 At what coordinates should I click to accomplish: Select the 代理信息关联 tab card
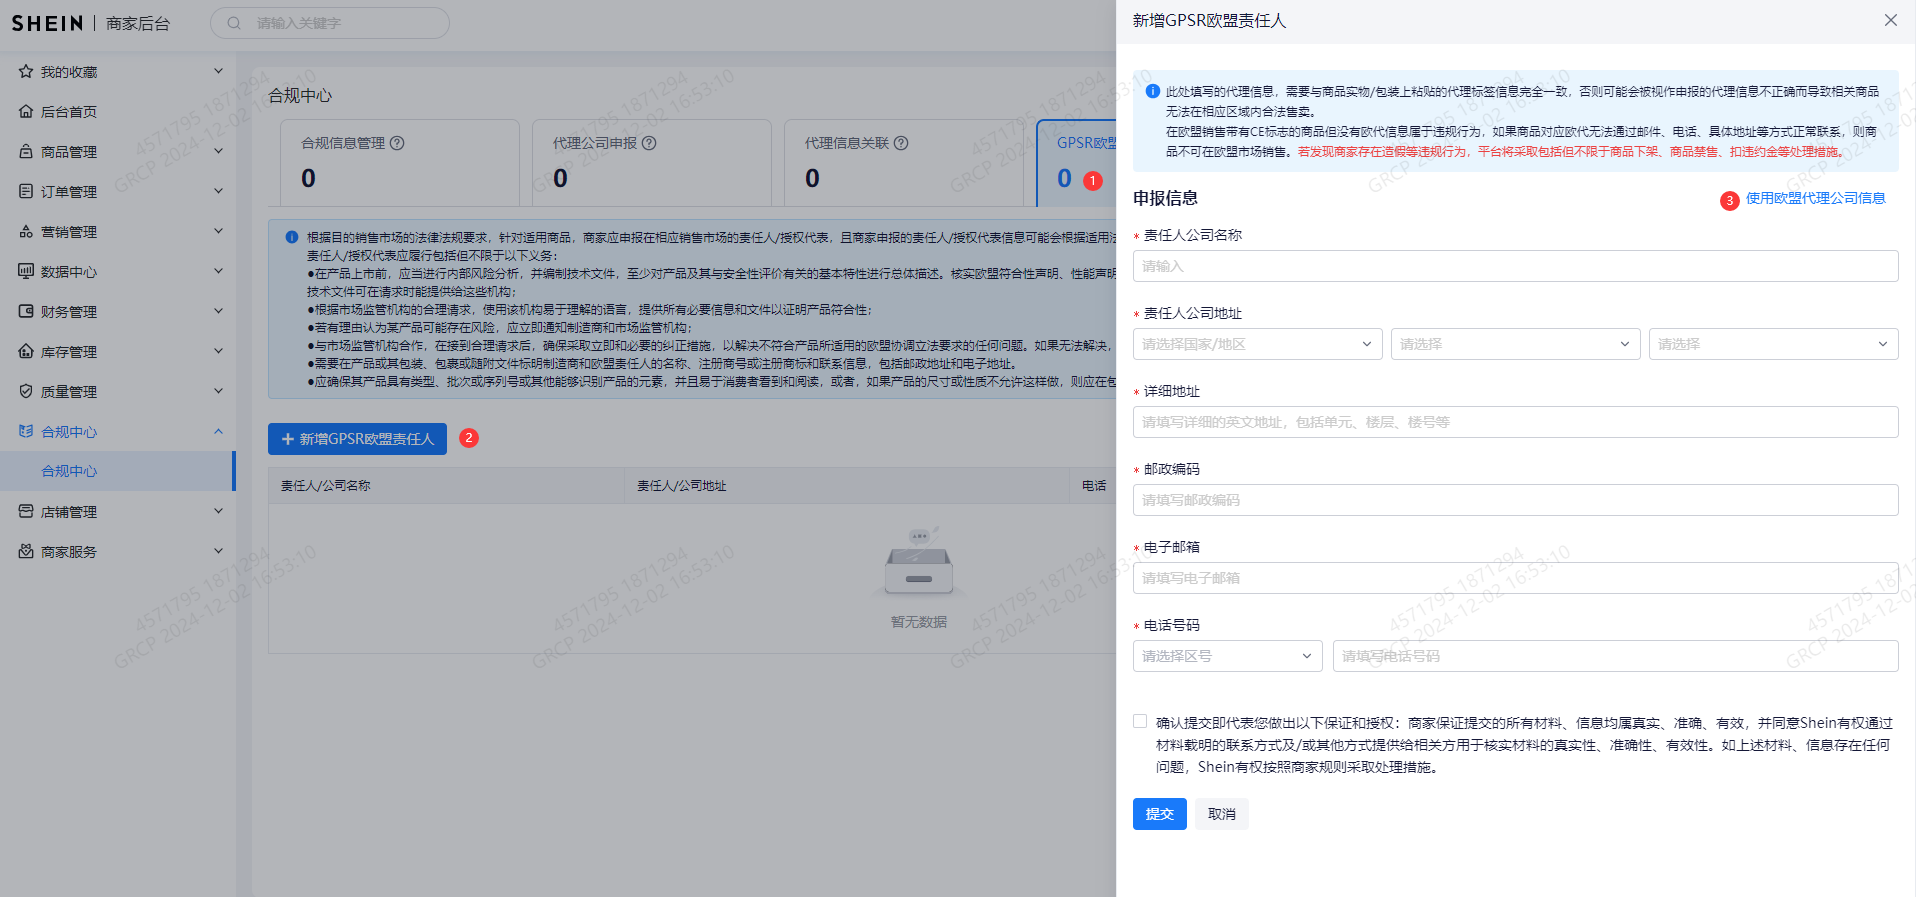[904, 163]
